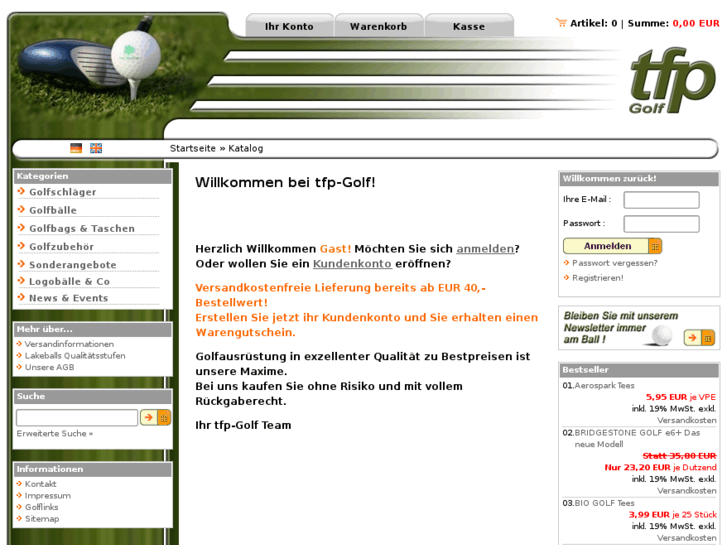The width and height of the screenshot is (727, 545).
Task: Submit search with the orange arrow button
Action: 155,417
